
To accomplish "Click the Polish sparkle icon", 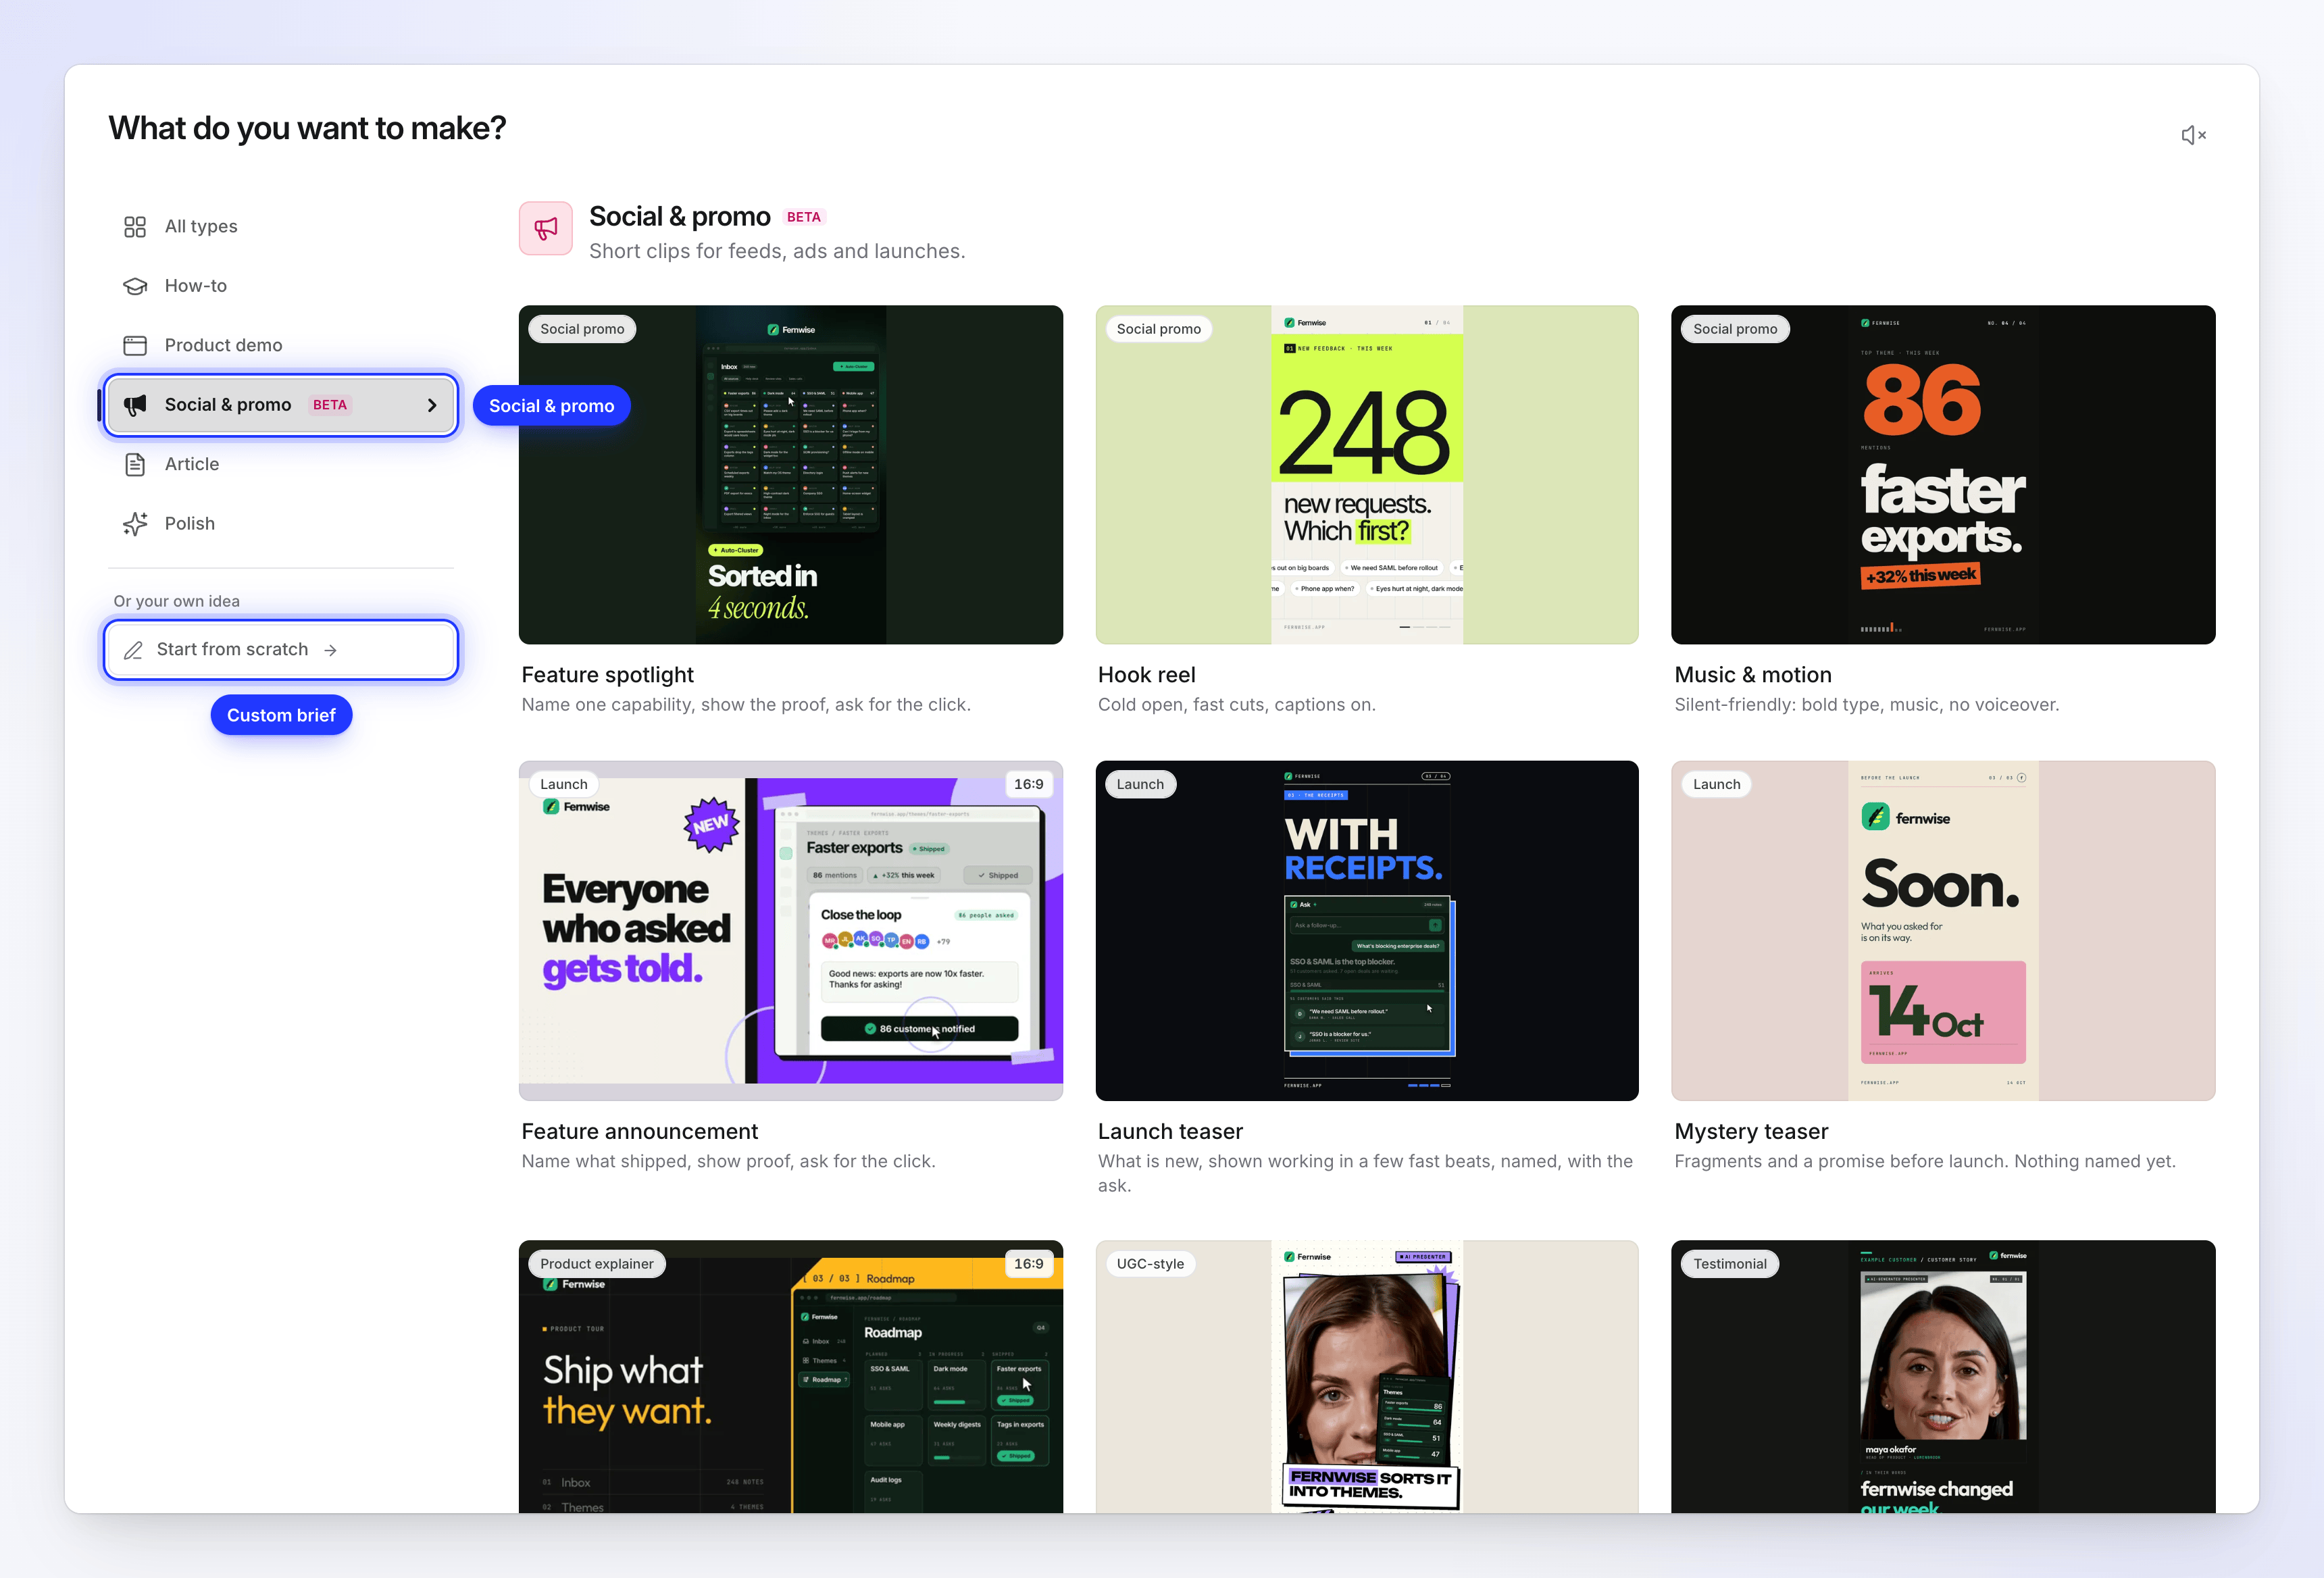I will 135,524.
